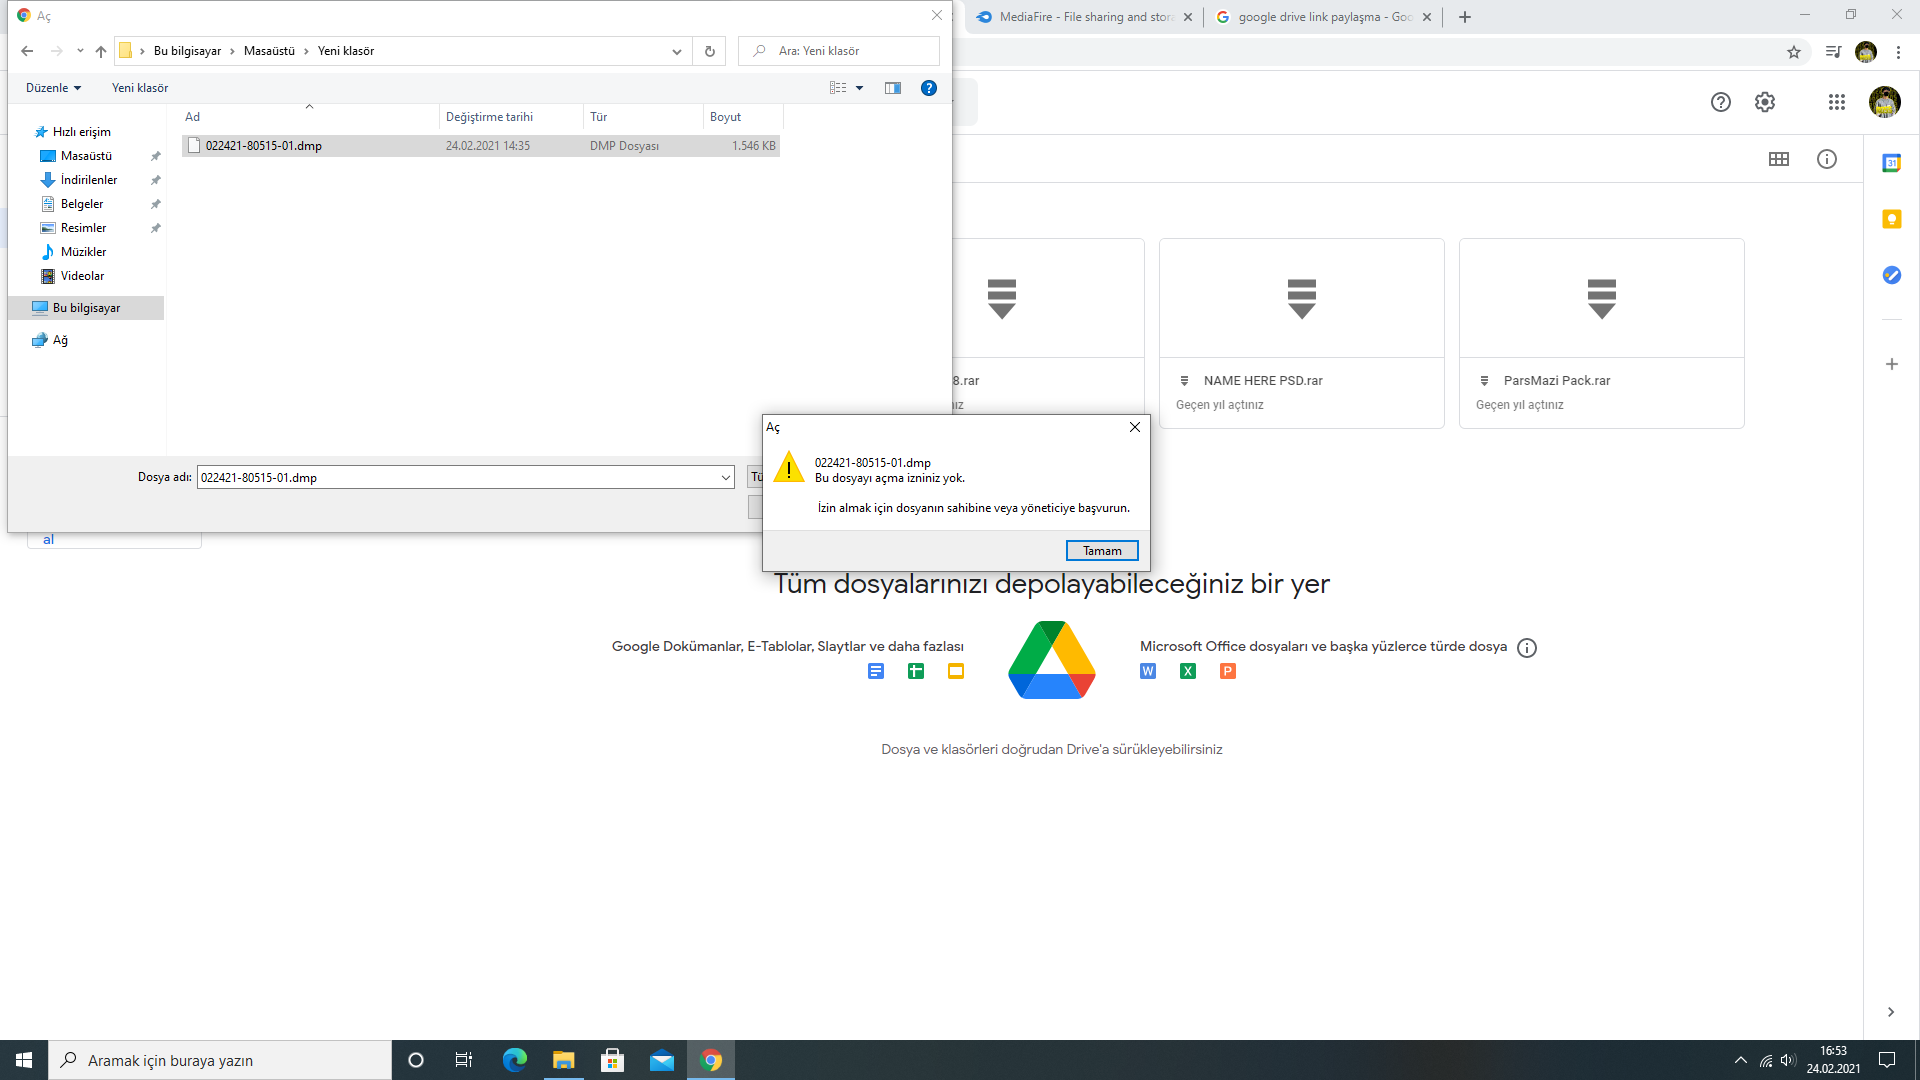Image resolution: width=1920 pixels, height=1080 pixels.
Task: Open Google apps grid launcher
Action: tap(1836, 102)
